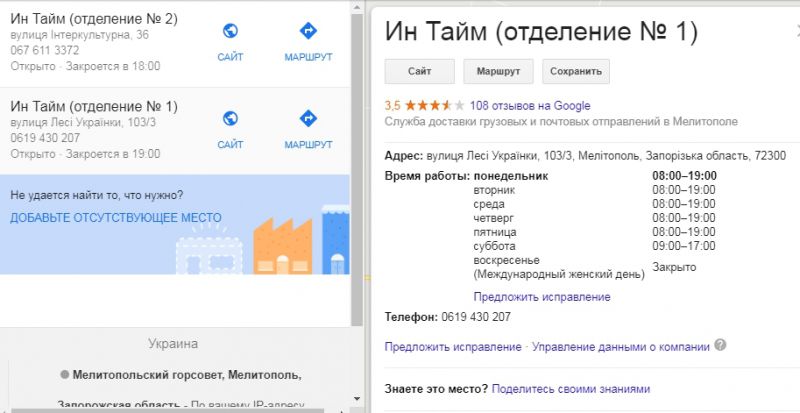800x413 pixels.
Task: Click the Маршрут button in details panel
Action: [498, 71]
